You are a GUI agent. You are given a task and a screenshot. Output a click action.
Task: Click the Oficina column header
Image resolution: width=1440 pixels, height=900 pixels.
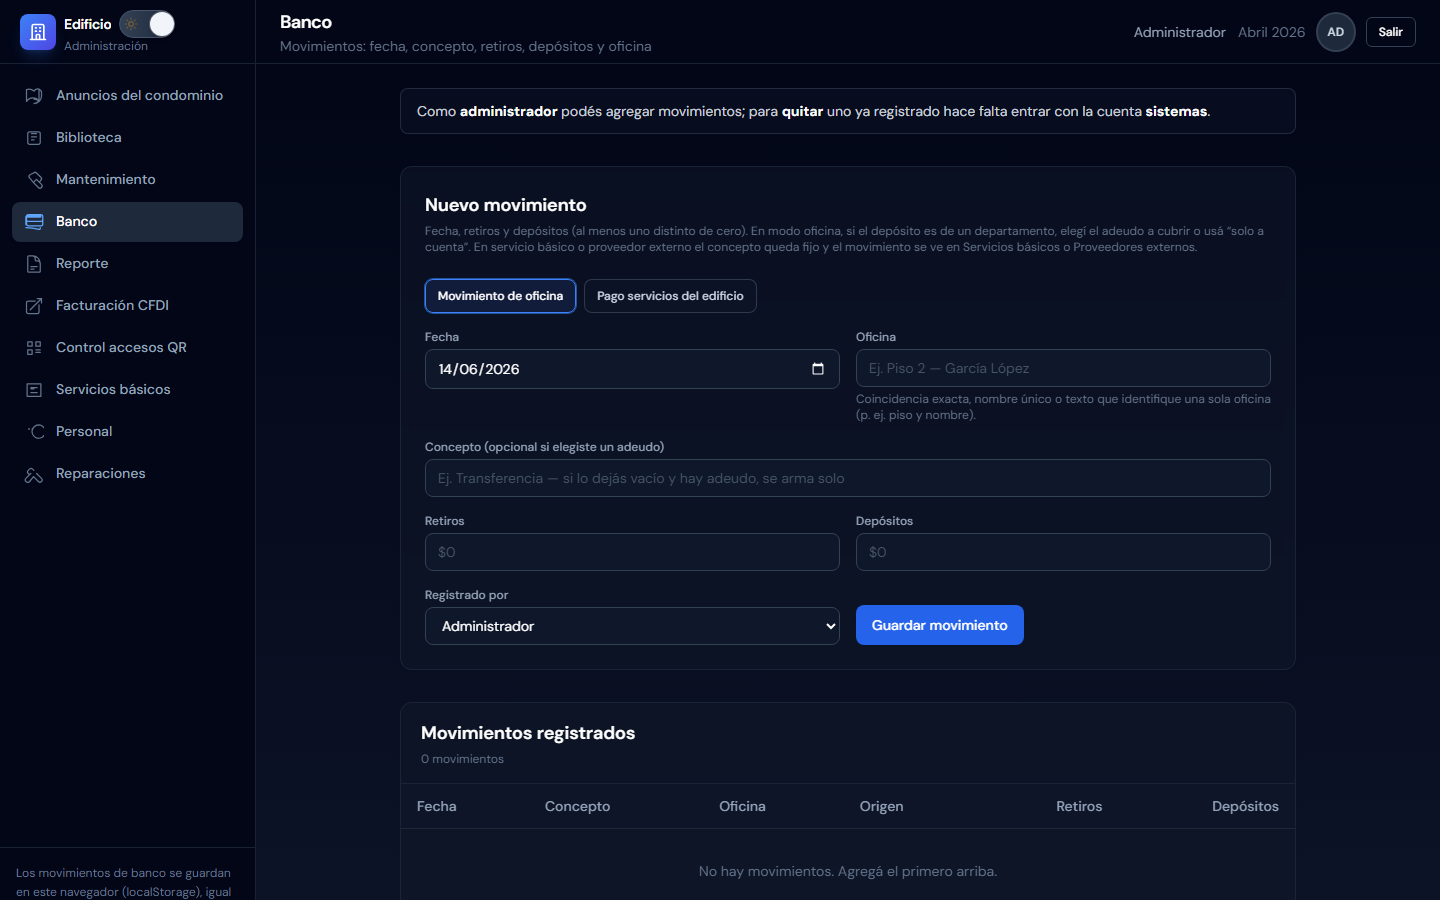click(x=742, y=806)
